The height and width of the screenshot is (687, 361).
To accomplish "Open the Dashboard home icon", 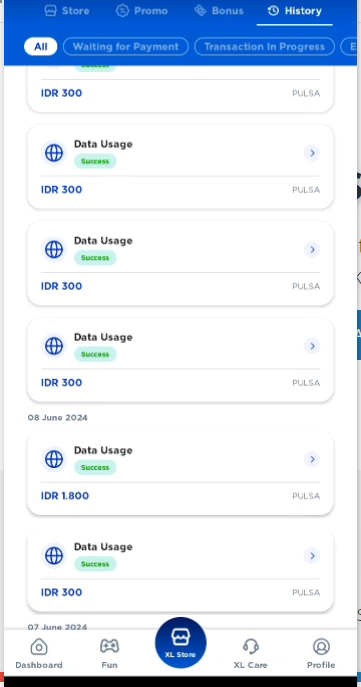I will pyautogui.click(x=39, y=647).
